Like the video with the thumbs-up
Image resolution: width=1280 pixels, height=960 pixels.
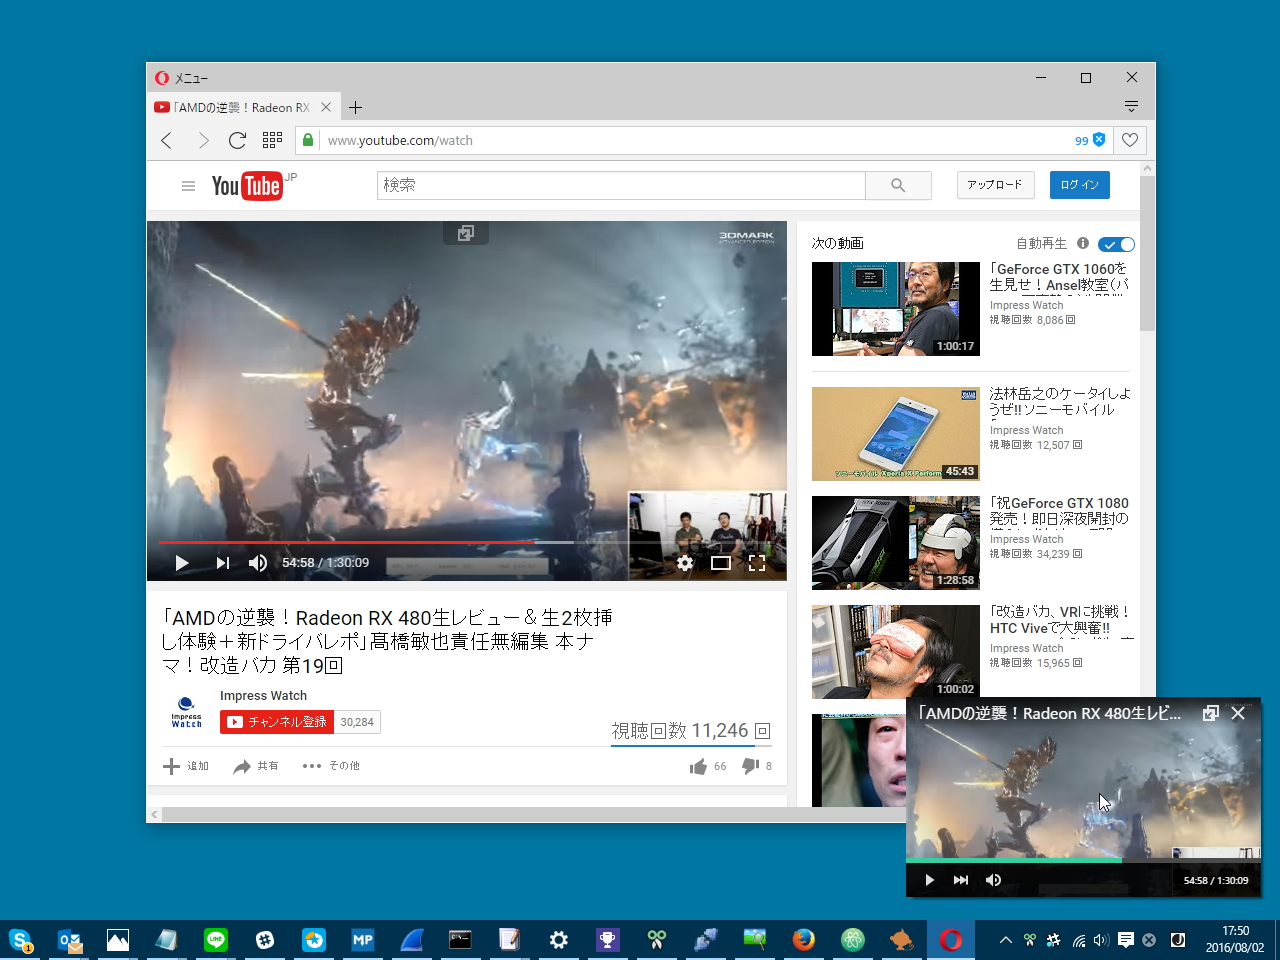(x=700, y=766)
